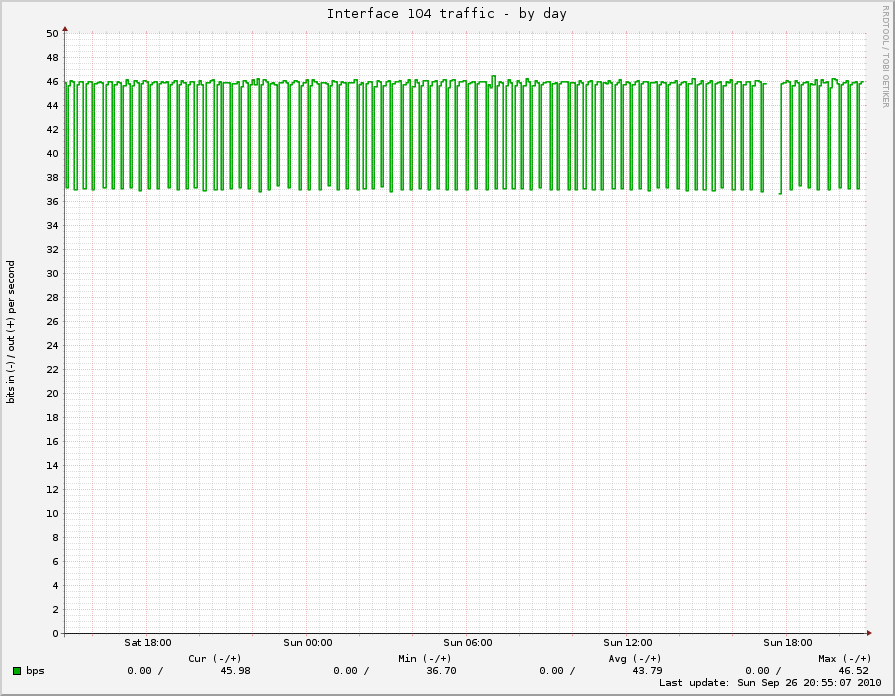
Task: Click the 'Sat 18:00' time axis label
Action: click(148, 643)
